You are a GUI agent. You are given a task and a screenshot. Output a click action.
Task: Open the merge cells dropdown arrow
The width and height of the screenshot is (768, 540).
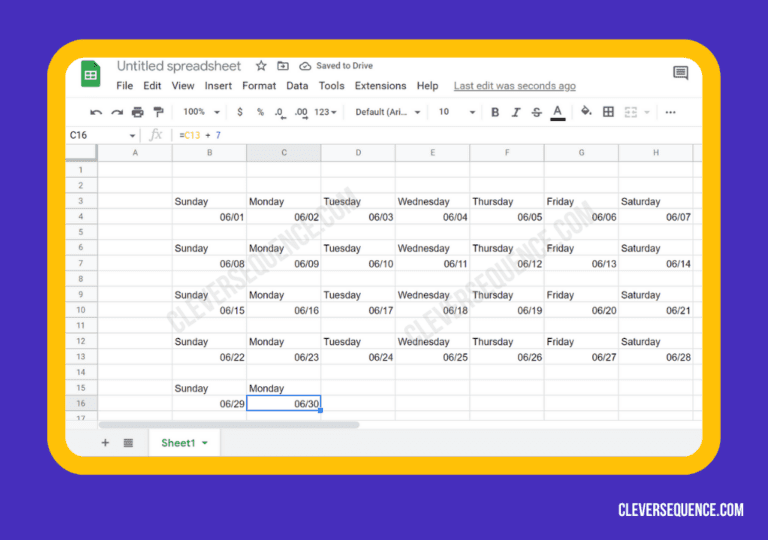647,113
